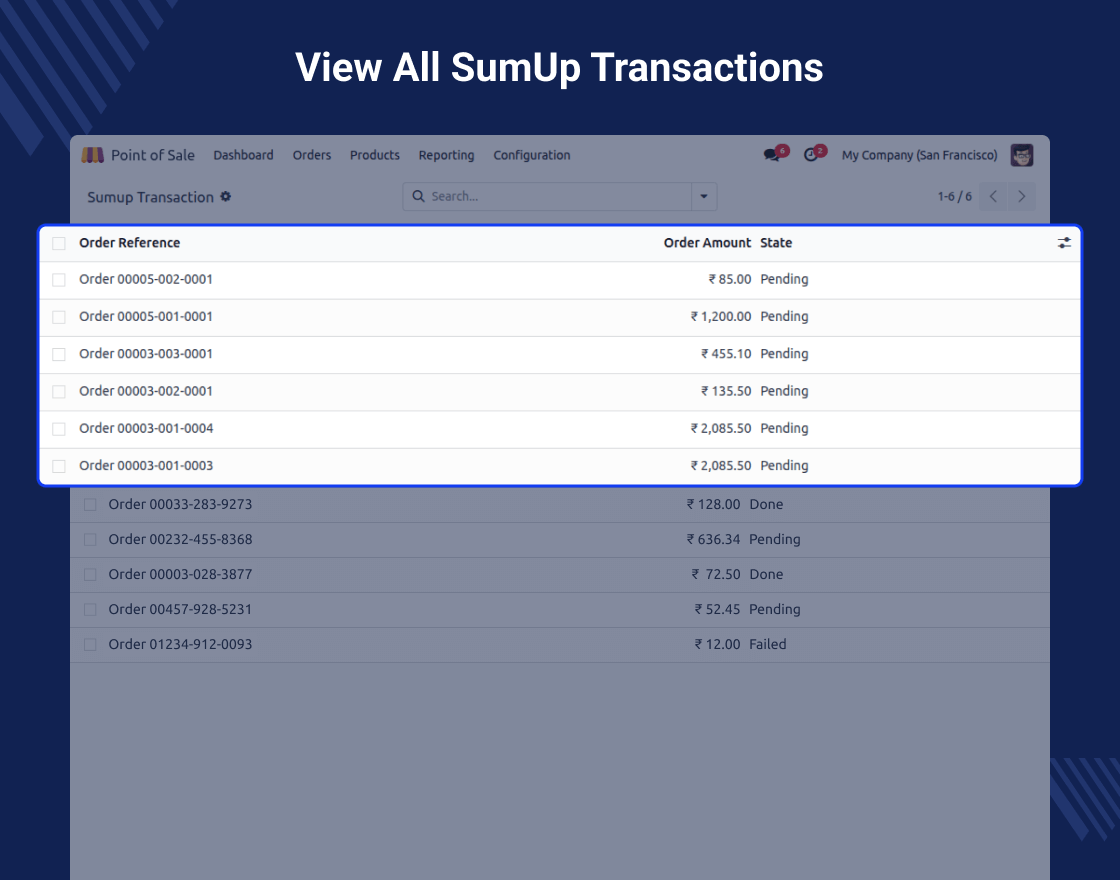This screenshot has width=1120, height=880.
Task: Open the Configuration menu
Action: 532,155
